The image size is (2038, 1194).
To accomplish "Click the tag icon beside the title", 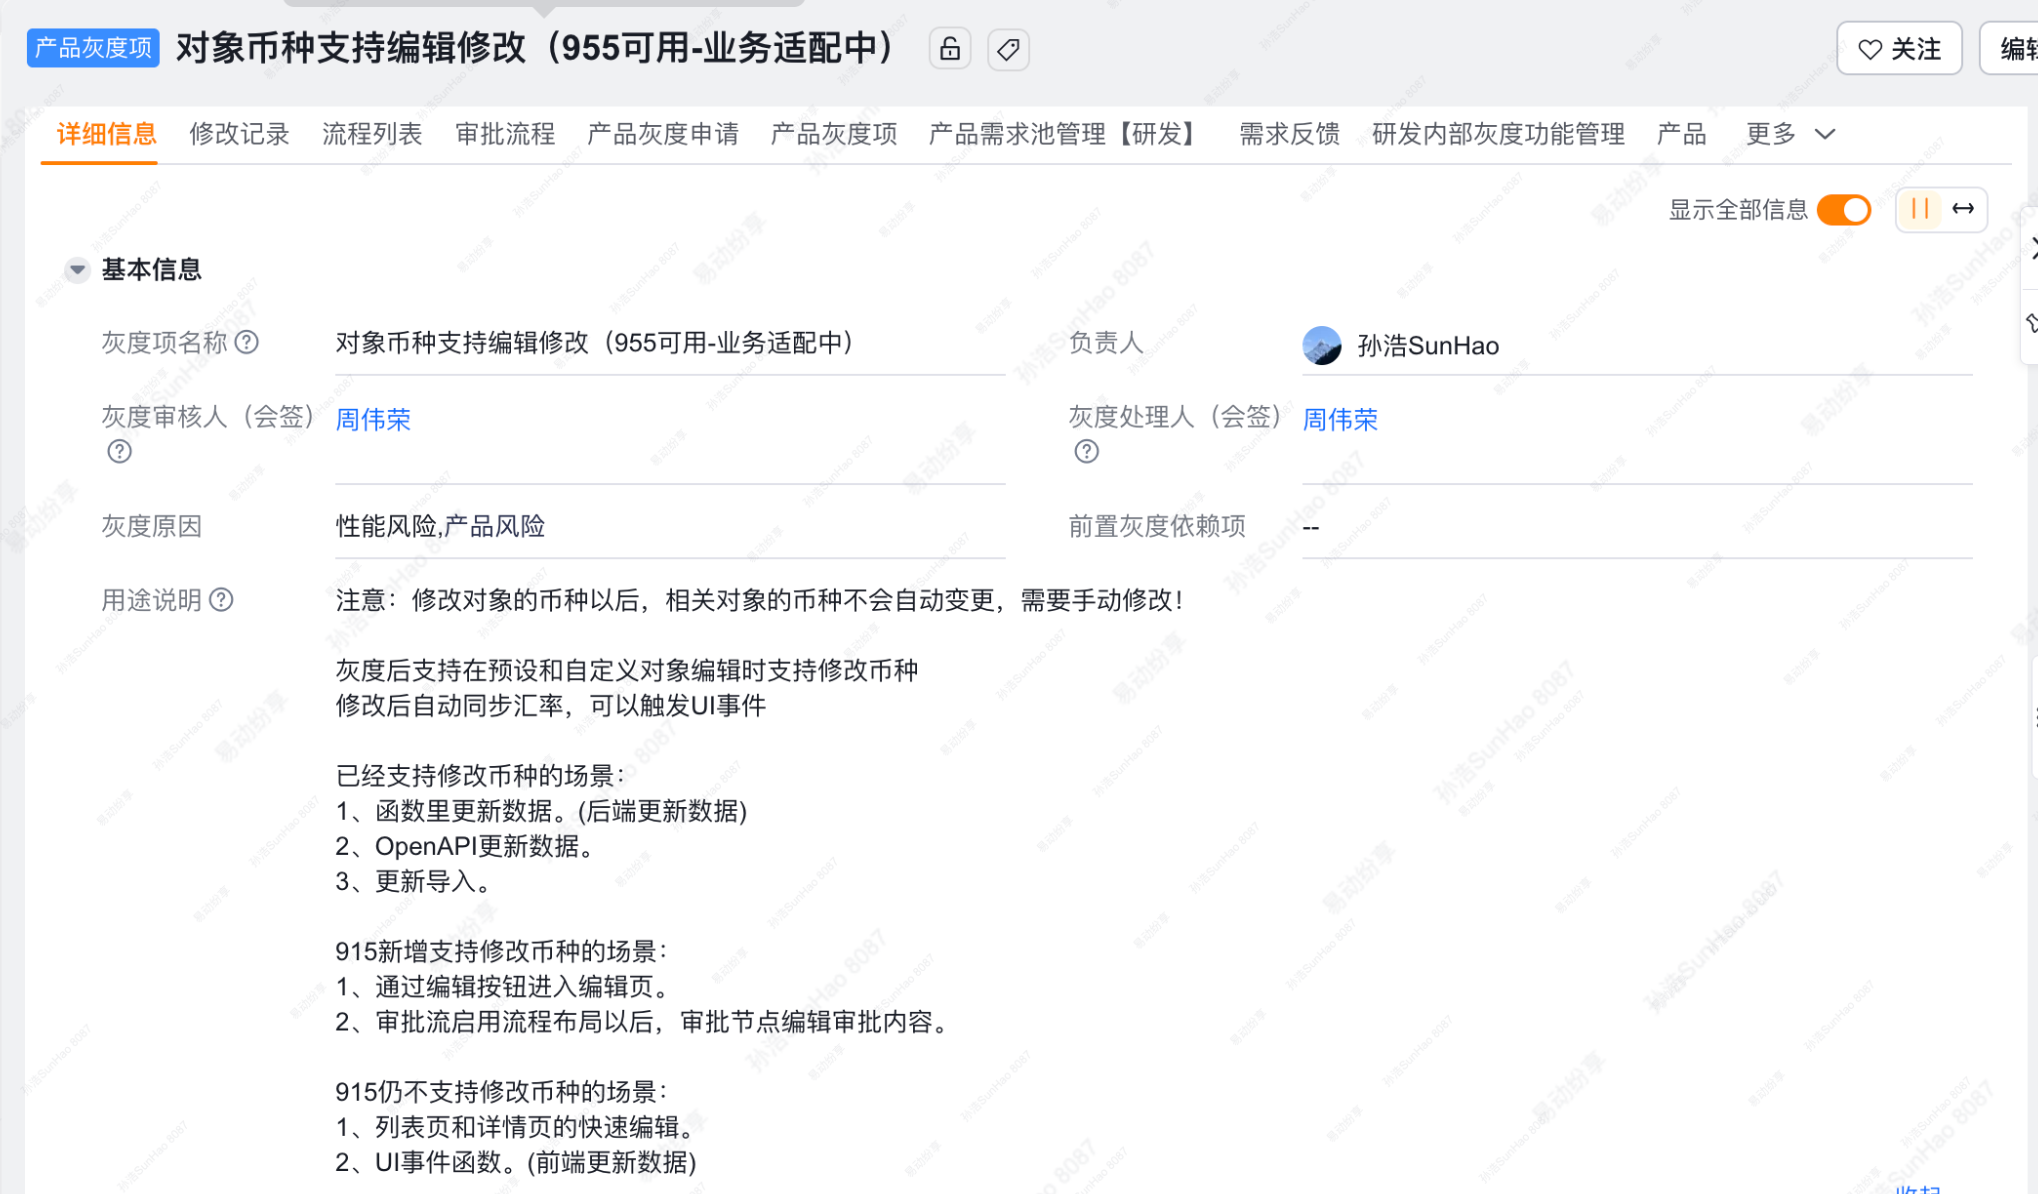I will coord(1008,49).
